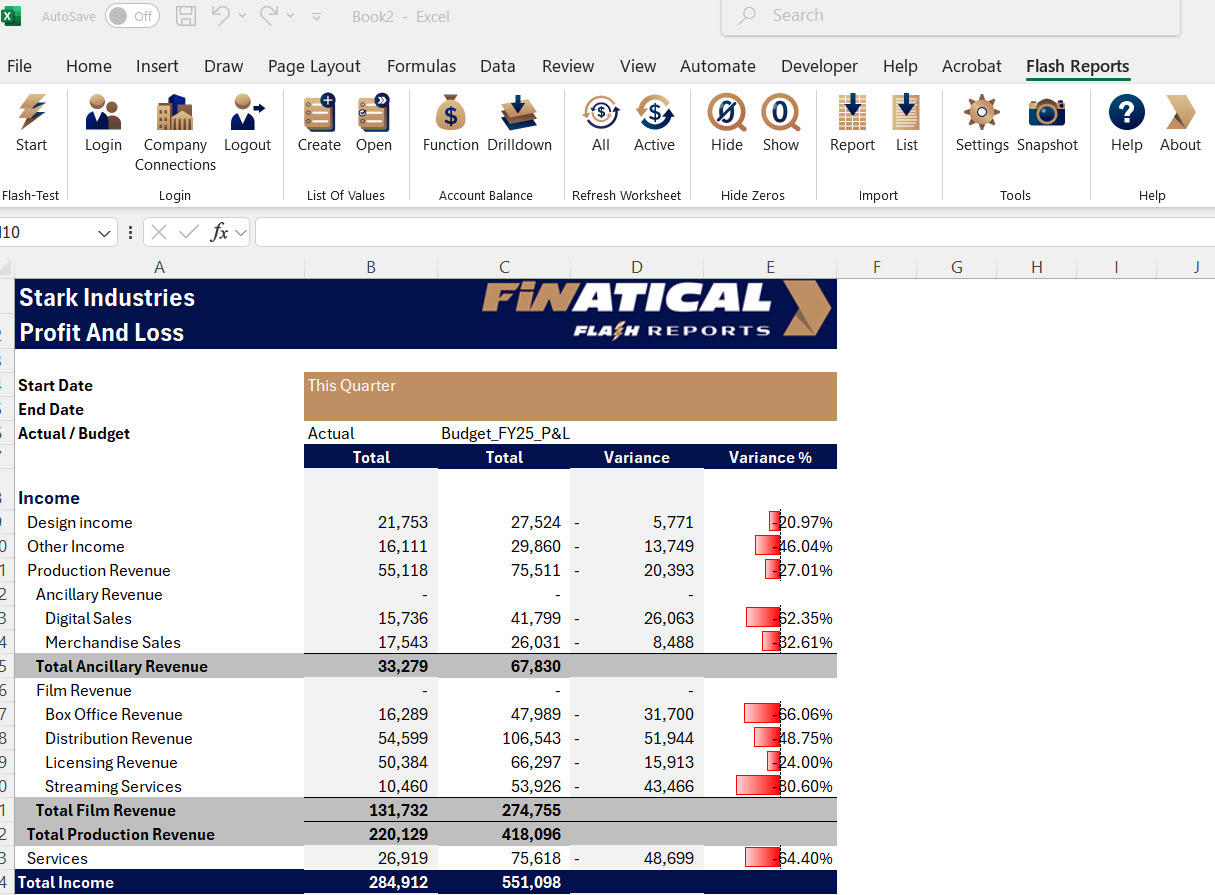The width and height of the screenshot is (1215, 895).
Task: Click the Start flash icon
Action: (x=31, y=112)
